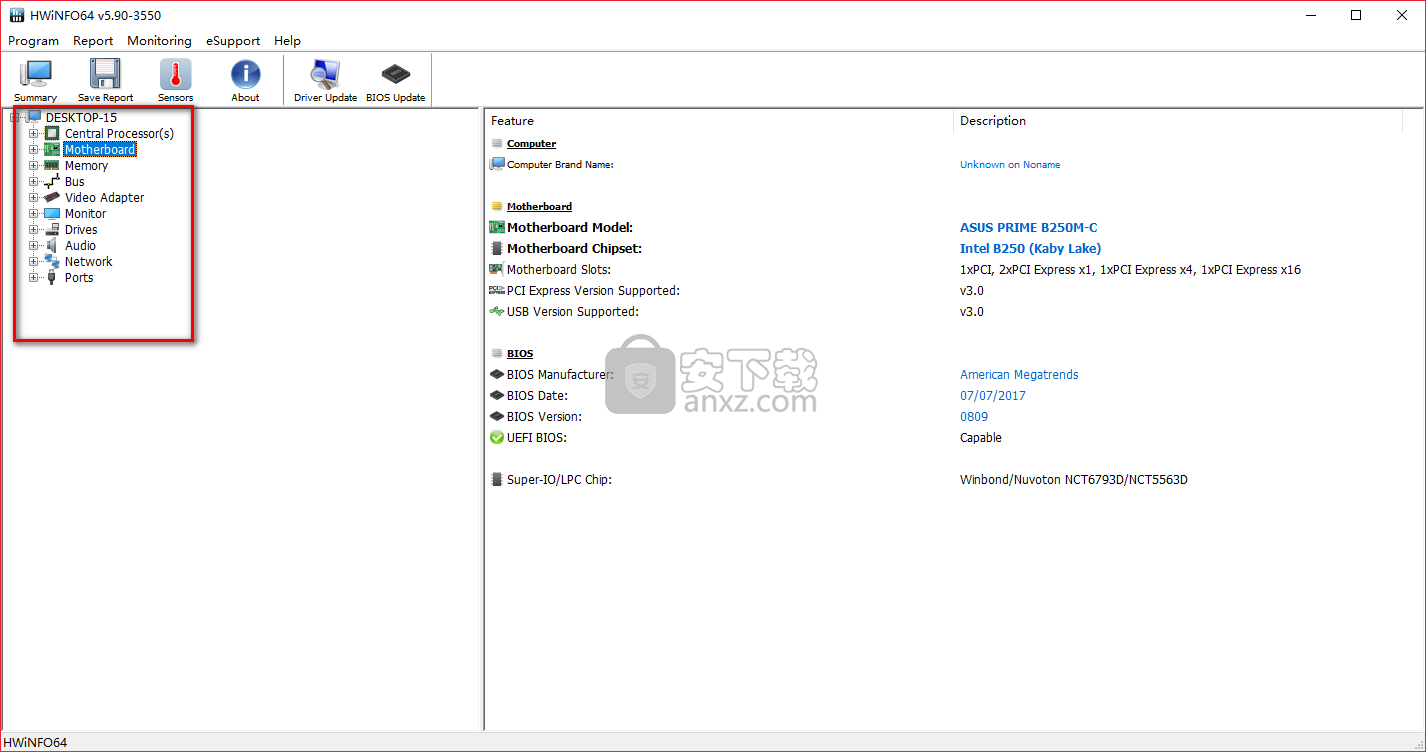Open Sensors thermometer icon

pyautogui.click(x=175, y=74)
